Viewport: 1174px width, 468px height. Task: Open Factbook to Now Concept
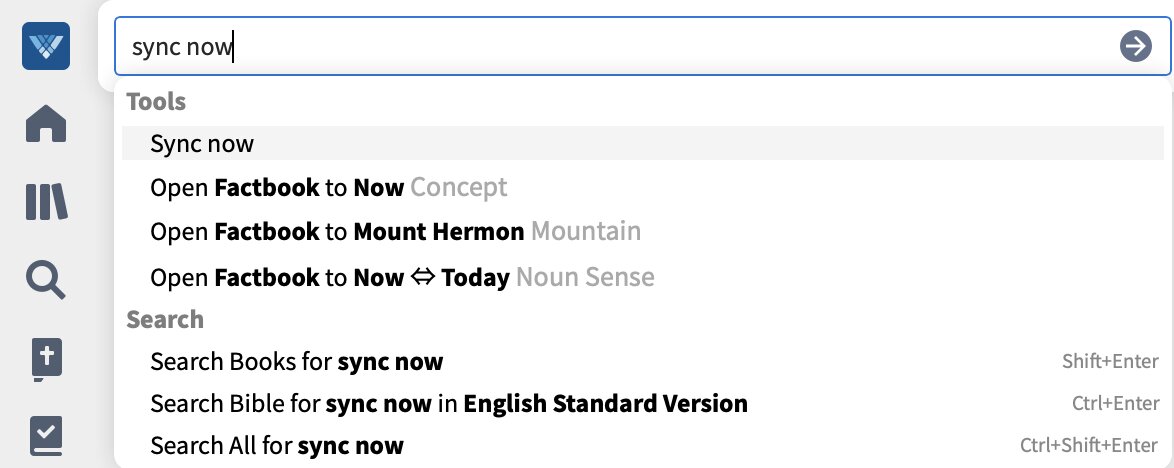pos(642,187)
